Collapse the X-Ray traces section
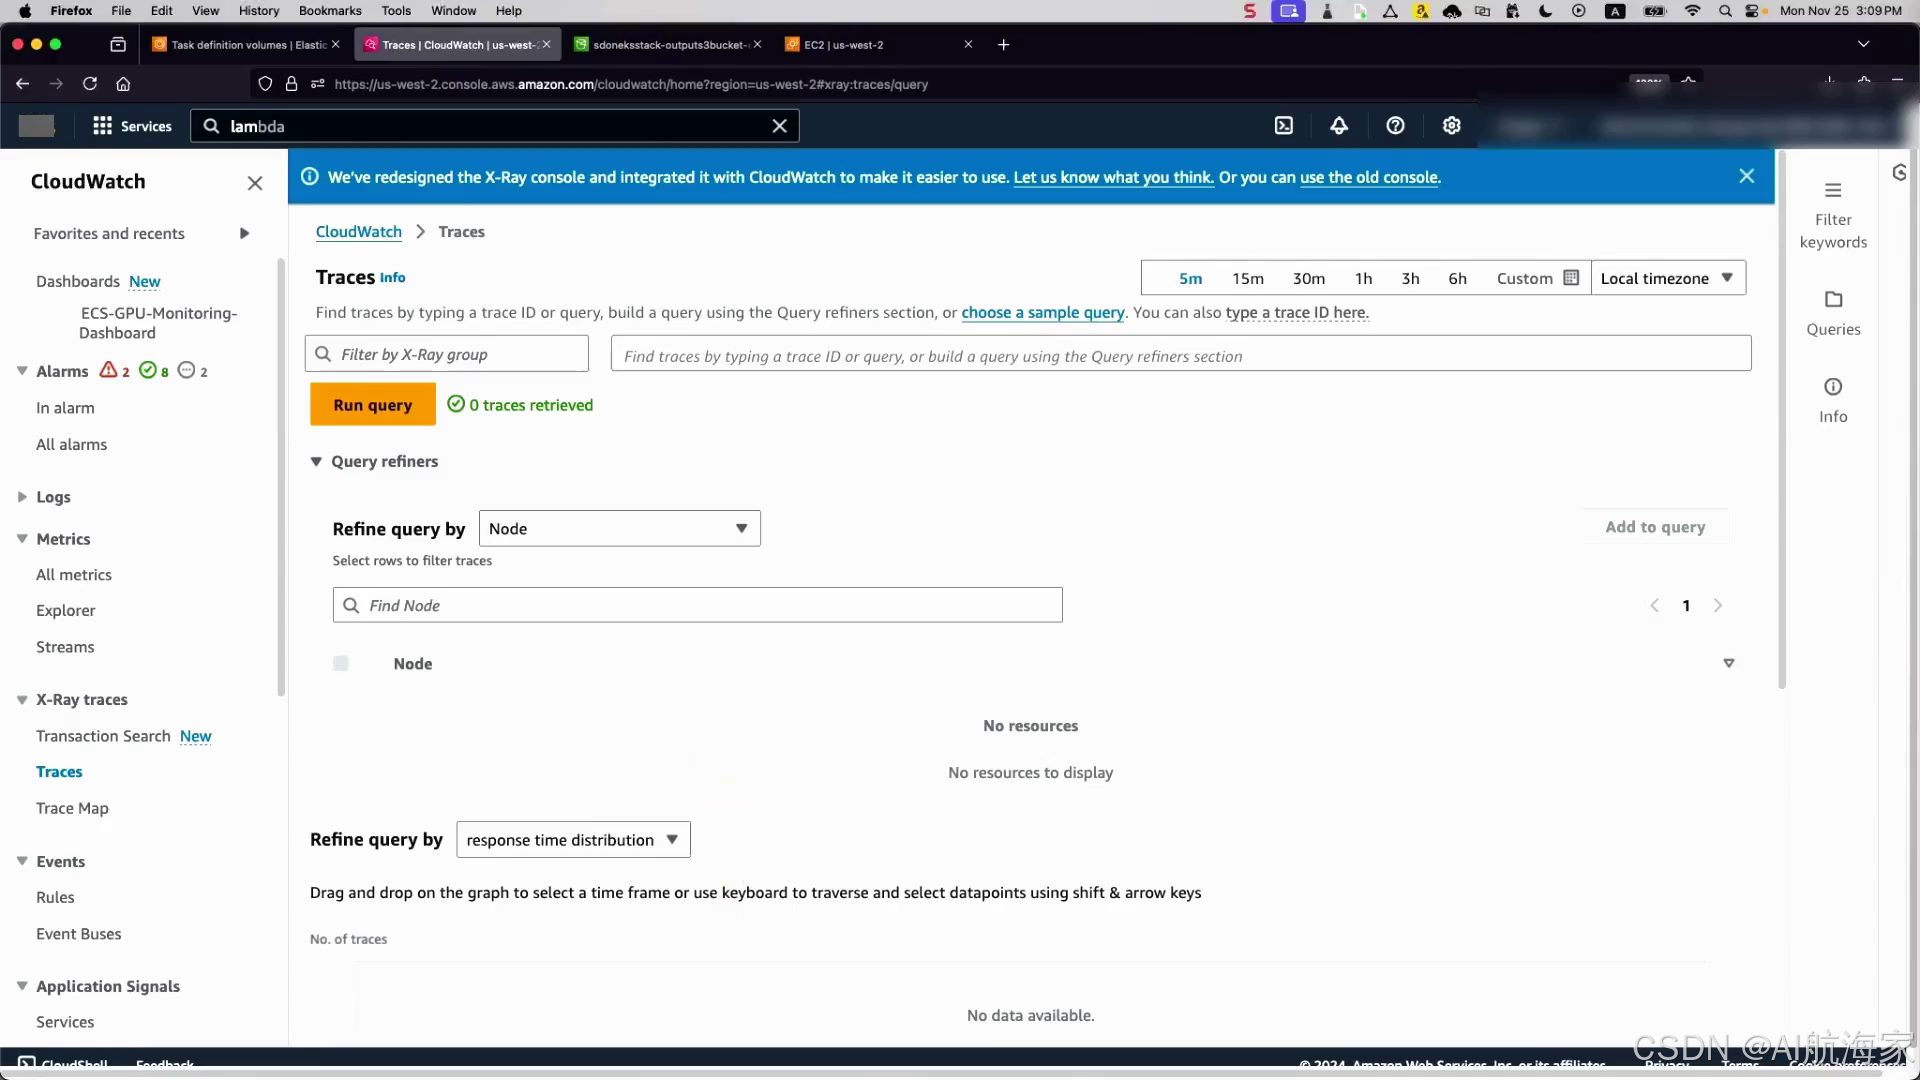The width and height of the screenshot is (1920, 1080). pyautogui.click(x=22, y=700)
